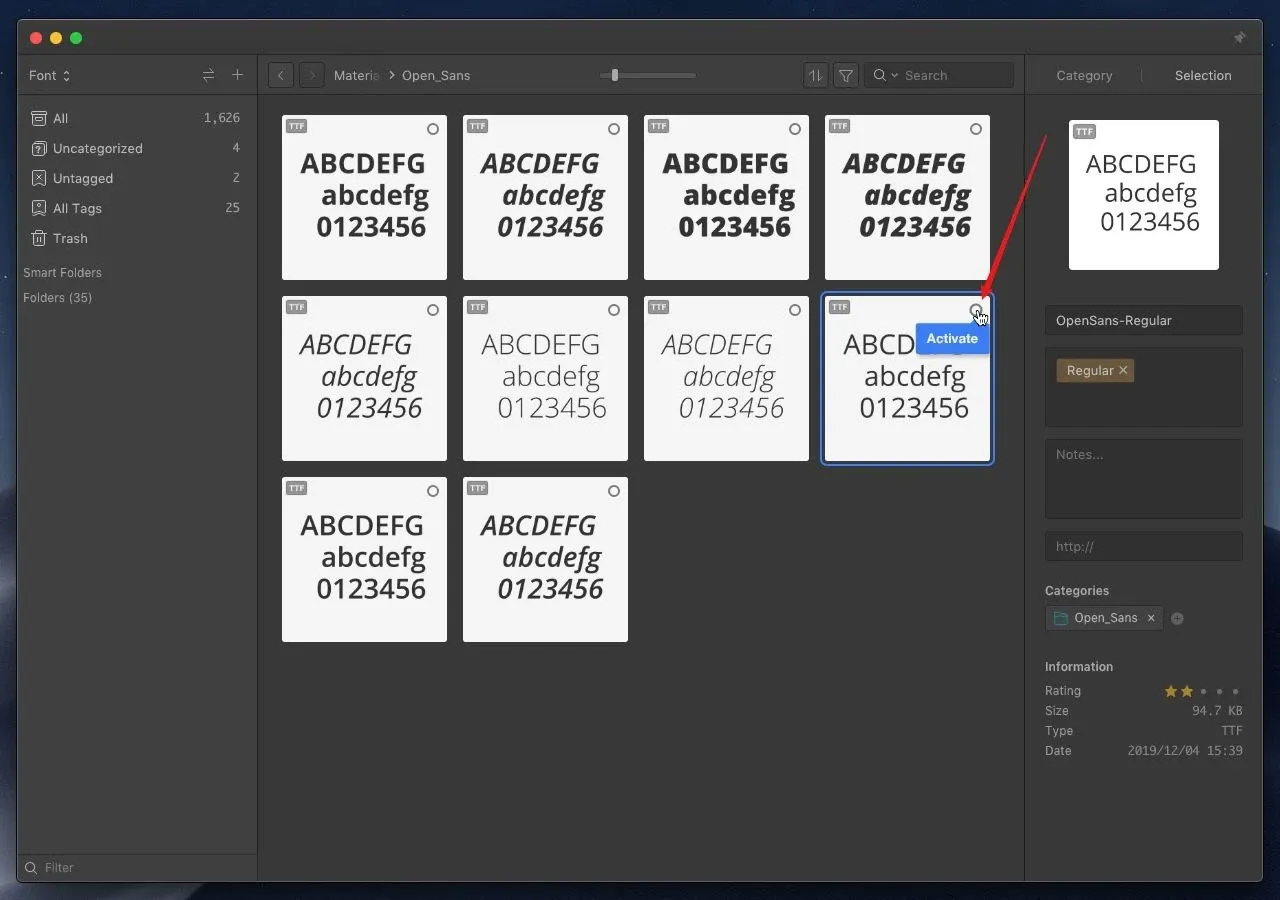The width and height of the screenshot is (1280, 900).
Task: Navigate forward with the right chevron
Action: pyautogui.click(x=311, y=75)
